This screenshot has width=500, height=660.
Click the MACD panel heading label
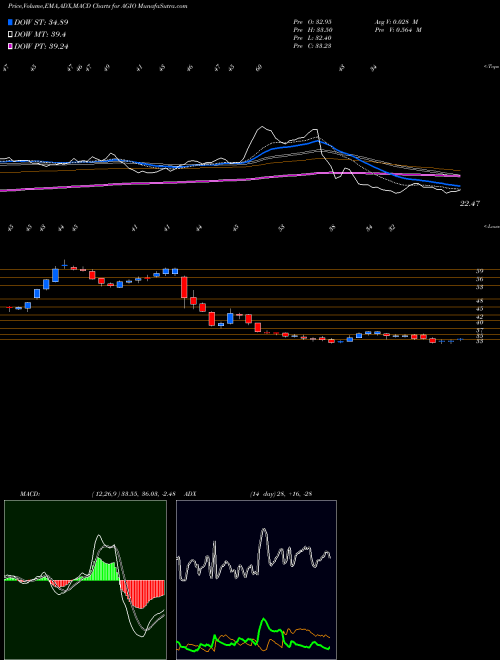point(29,494)
